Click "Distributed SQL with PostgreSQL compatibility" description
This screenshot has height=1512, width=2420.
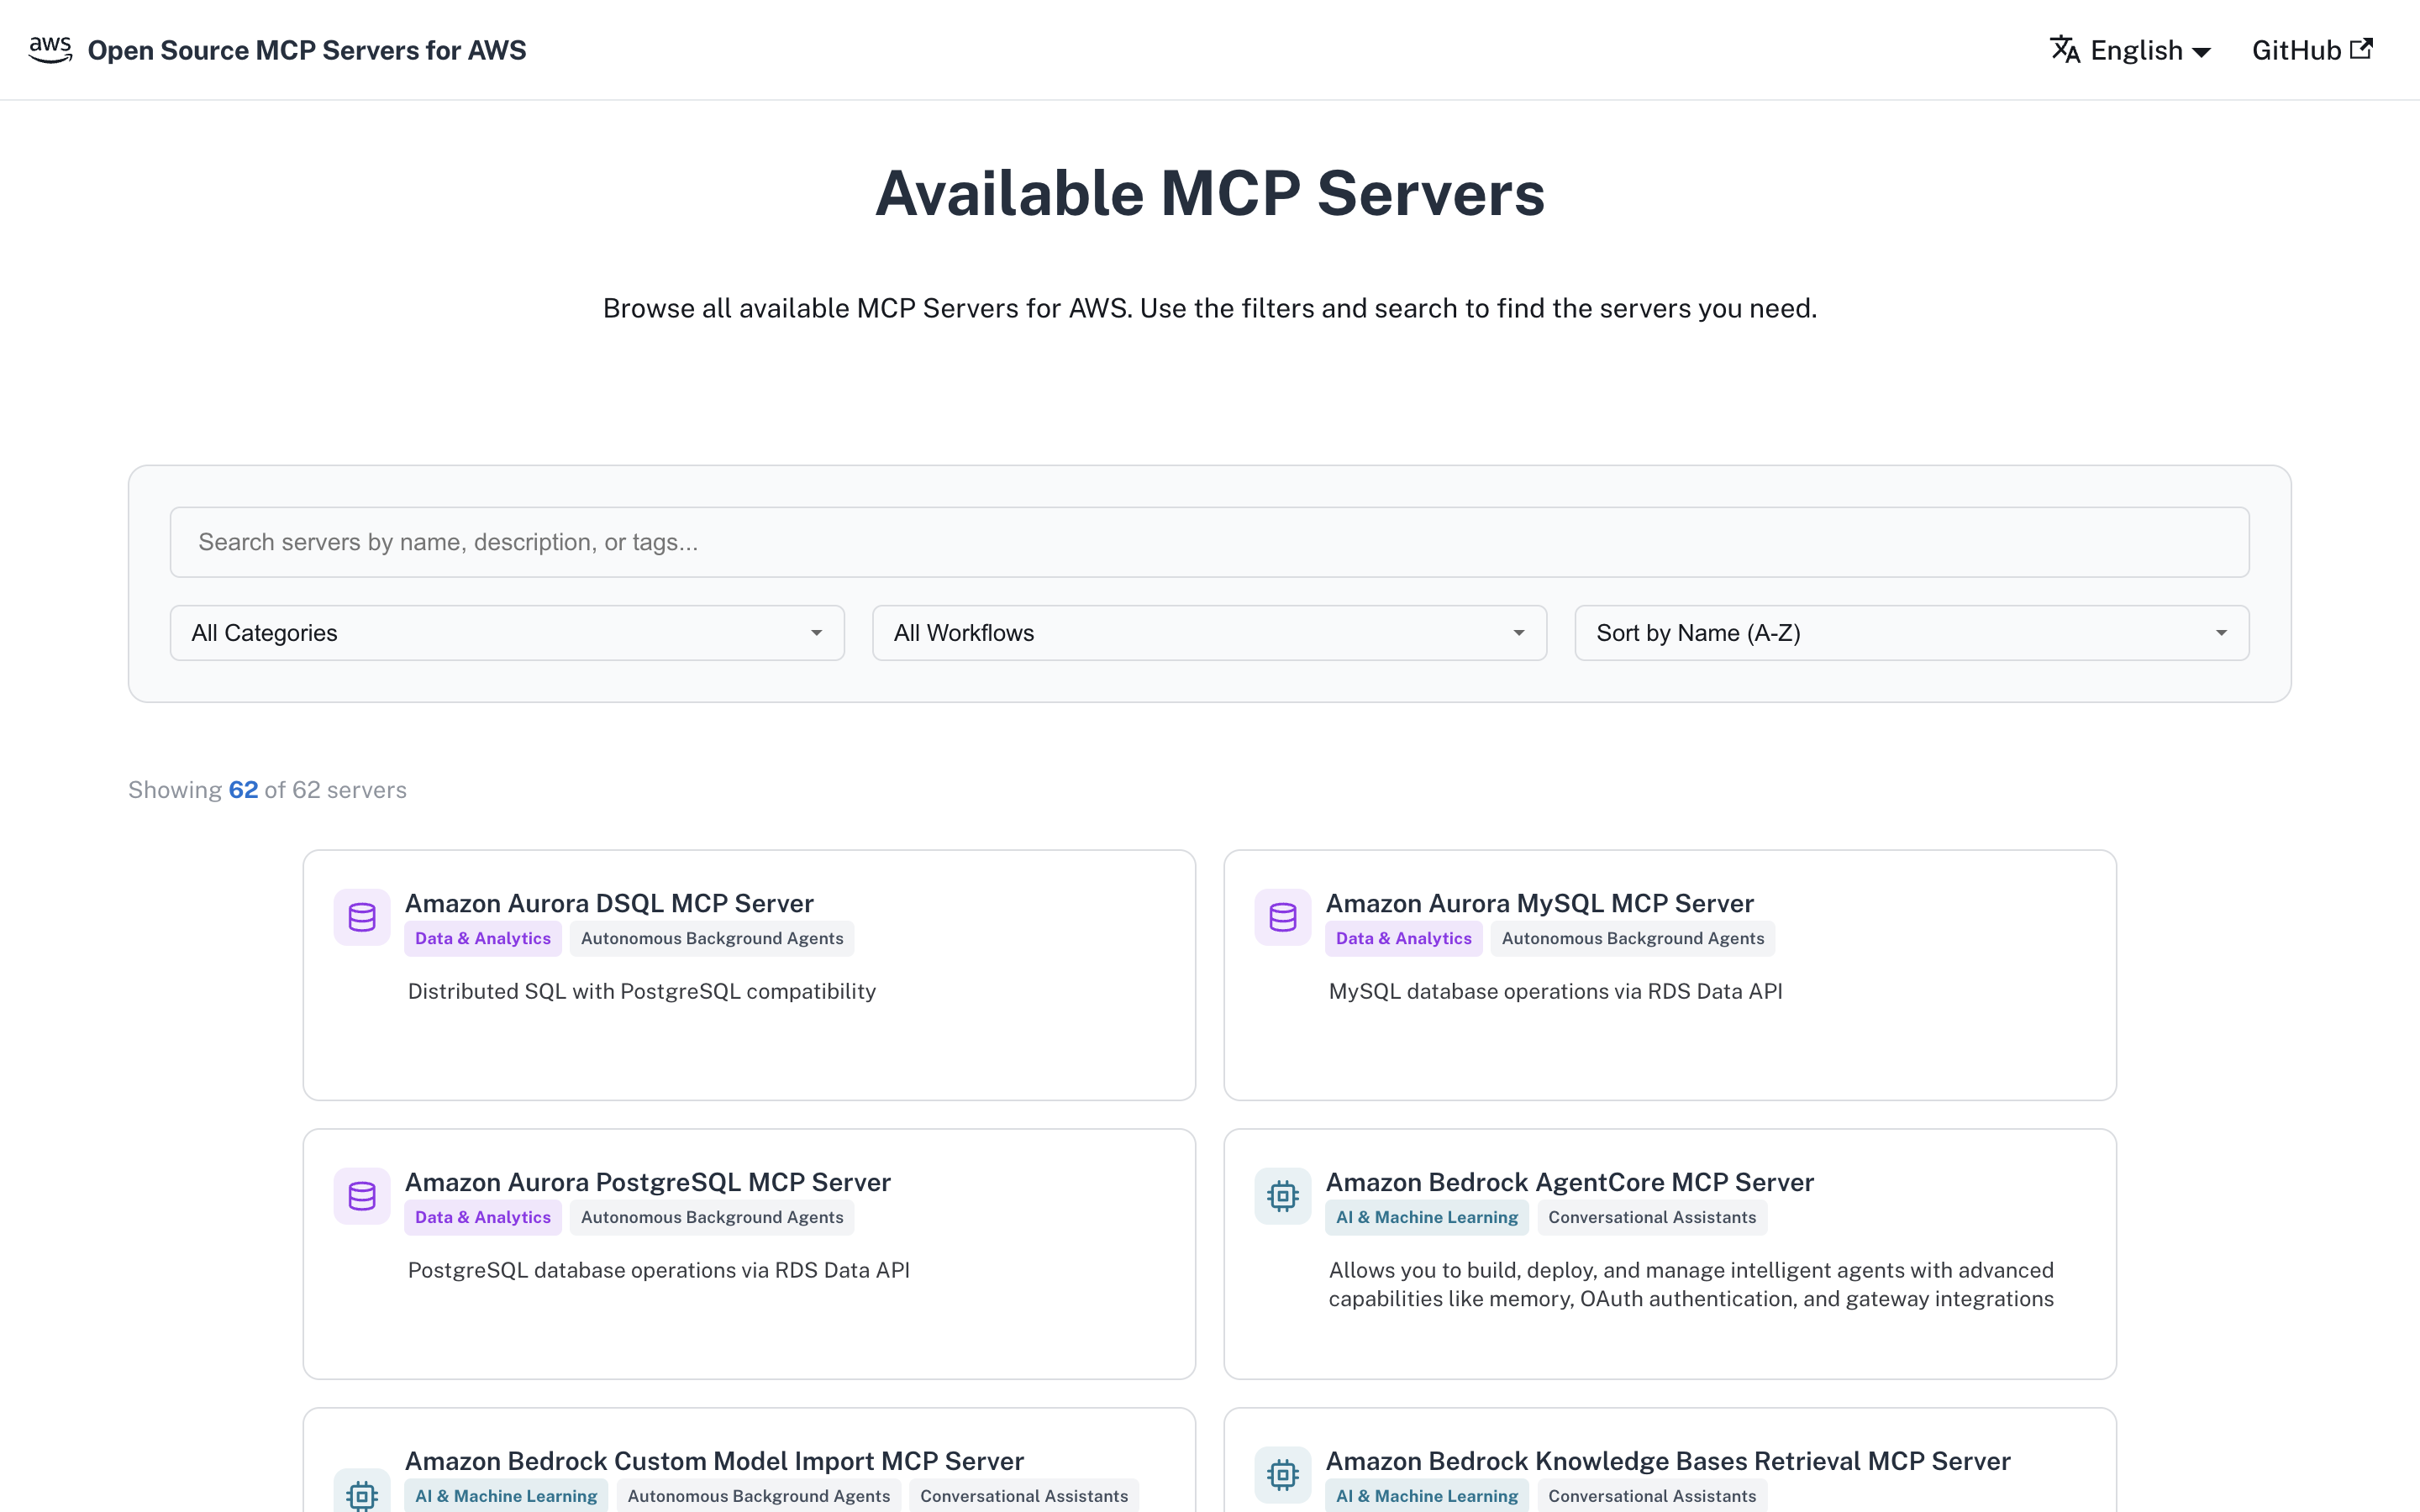point(642,991)
